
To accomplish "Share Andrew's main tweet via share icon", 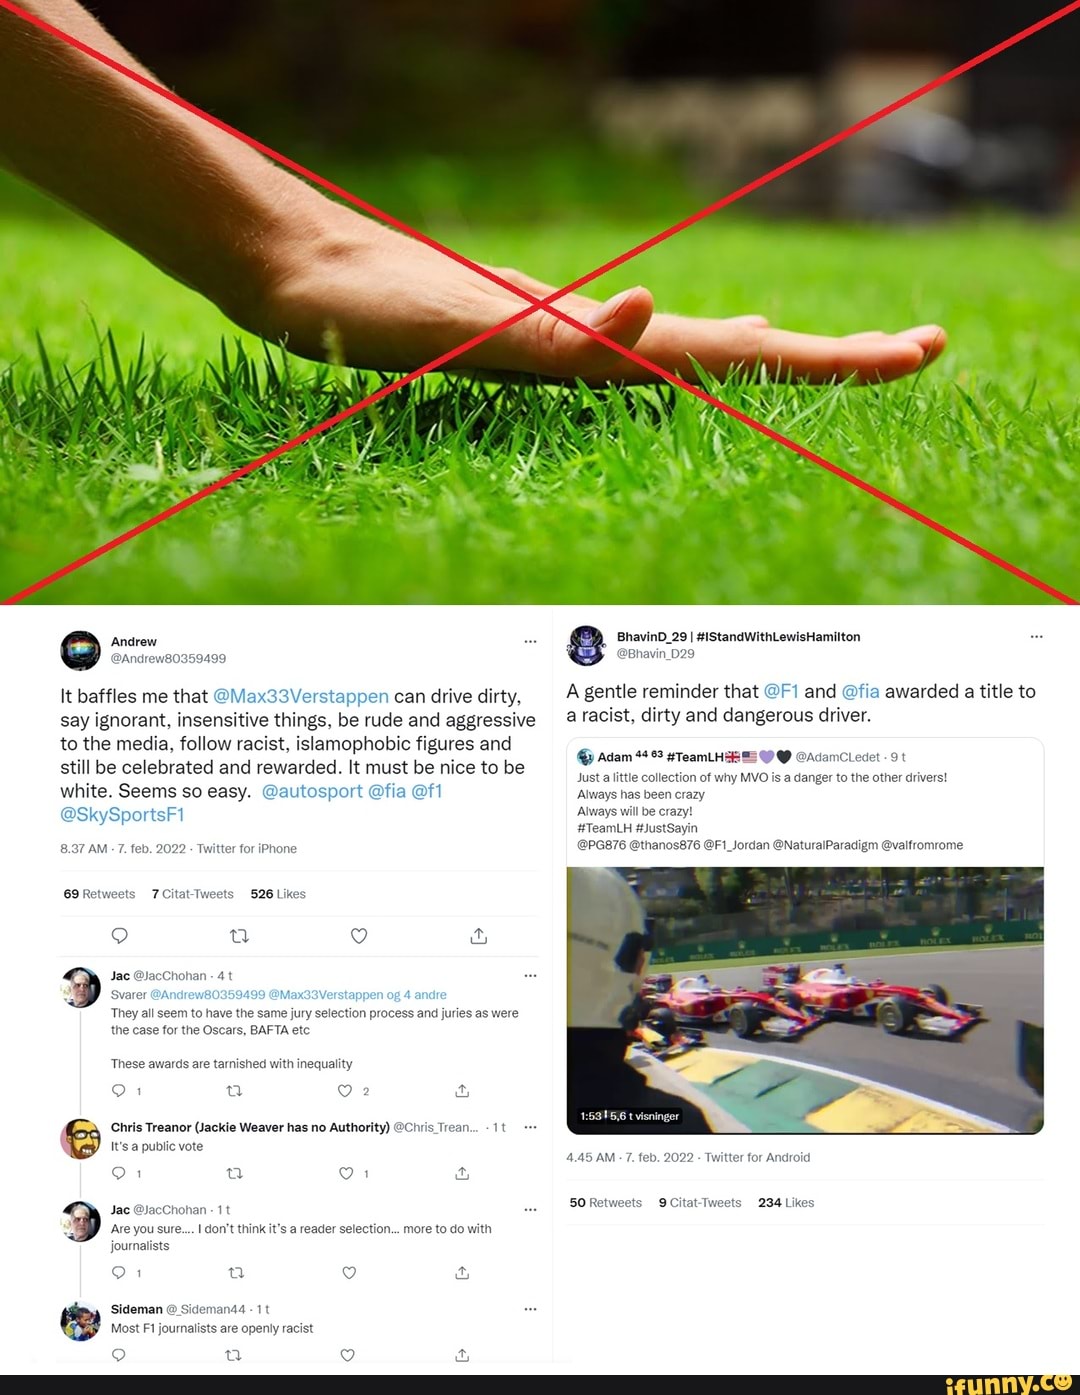I will [479, 936].
